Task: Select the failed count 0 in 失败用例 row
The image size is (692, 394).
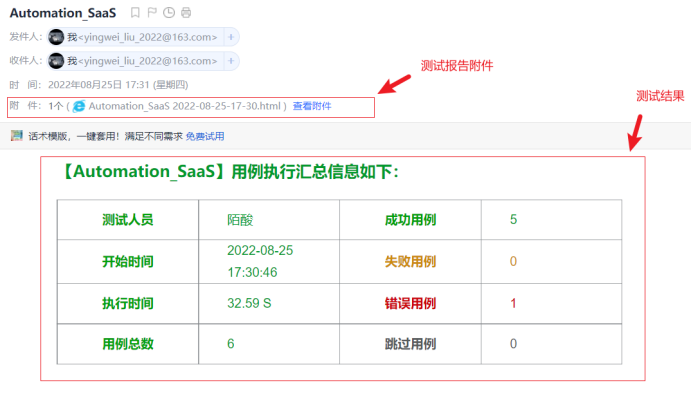Action: [x=552, y=262]
